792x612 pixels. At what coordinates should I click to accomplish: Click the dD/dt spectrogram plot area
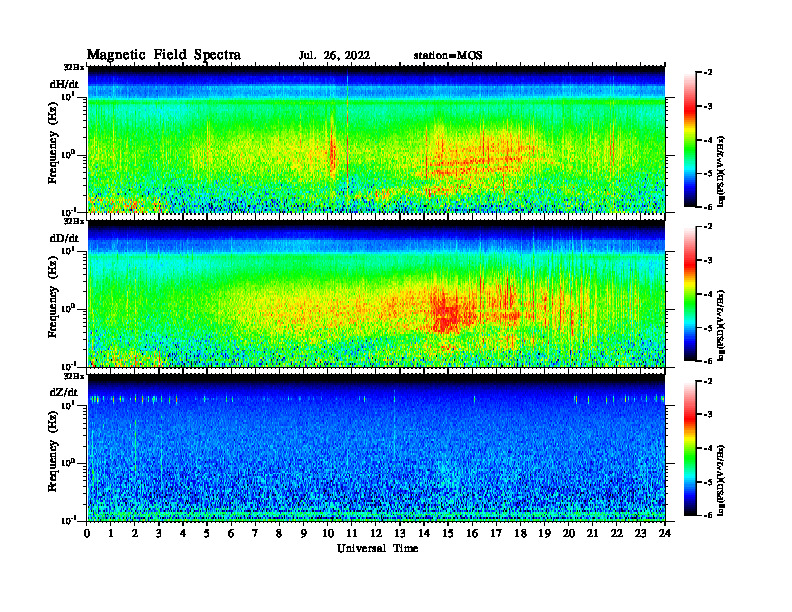pyautogui.click(x=376, y=293)
